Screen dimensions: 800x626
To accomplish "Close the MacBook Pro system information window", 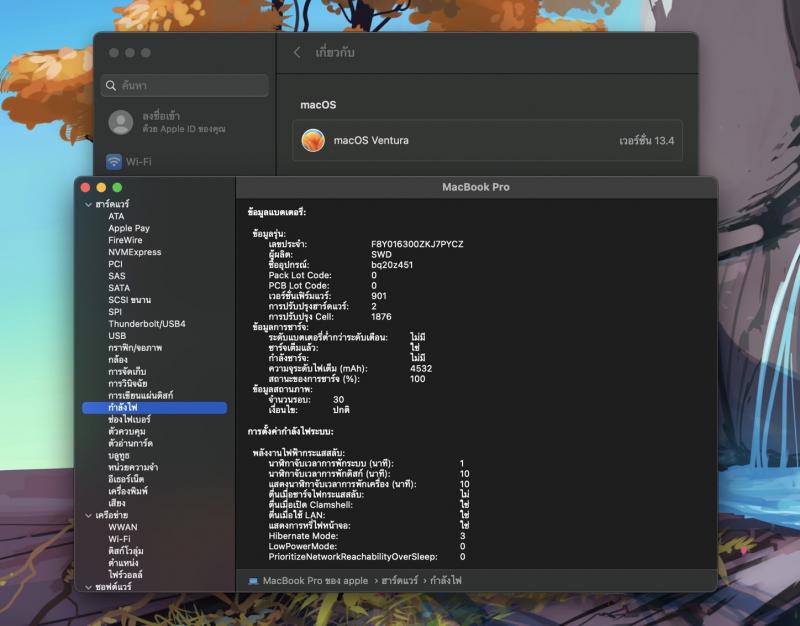I will pyautogui.click(x=85, y=187).
